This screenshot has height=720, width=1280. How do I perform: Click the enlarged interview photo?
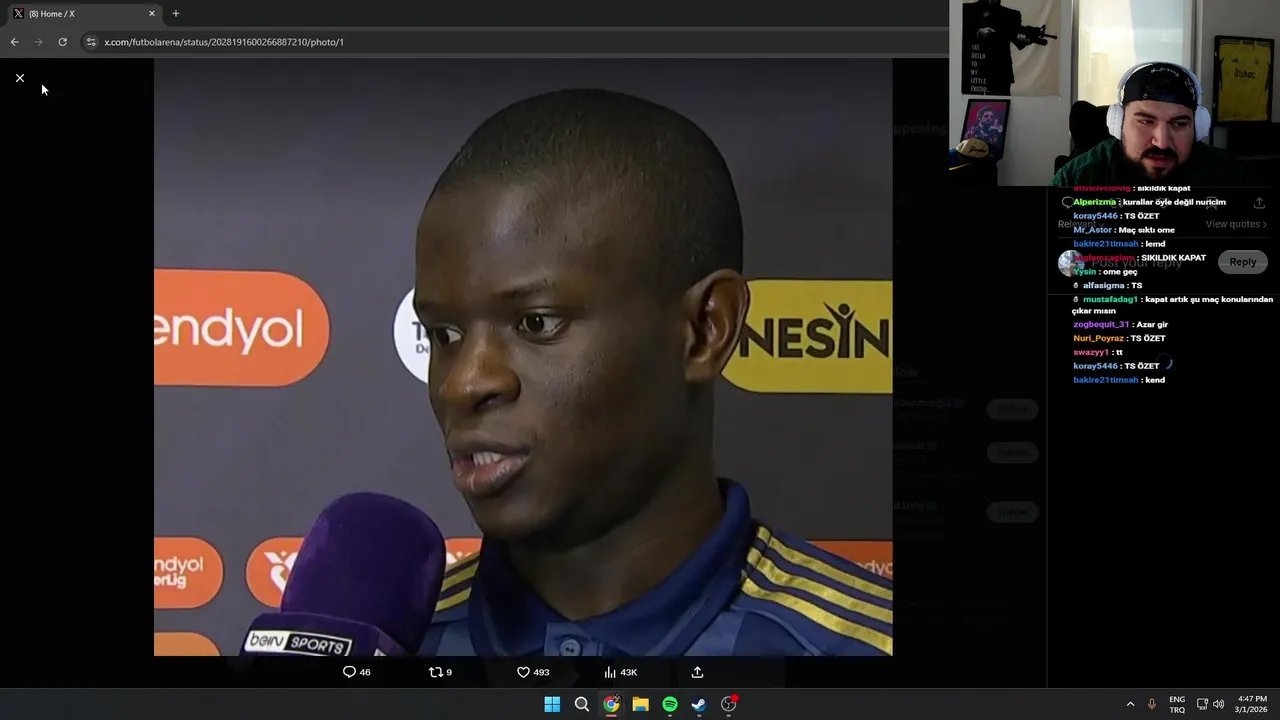[x=523, y=357]
